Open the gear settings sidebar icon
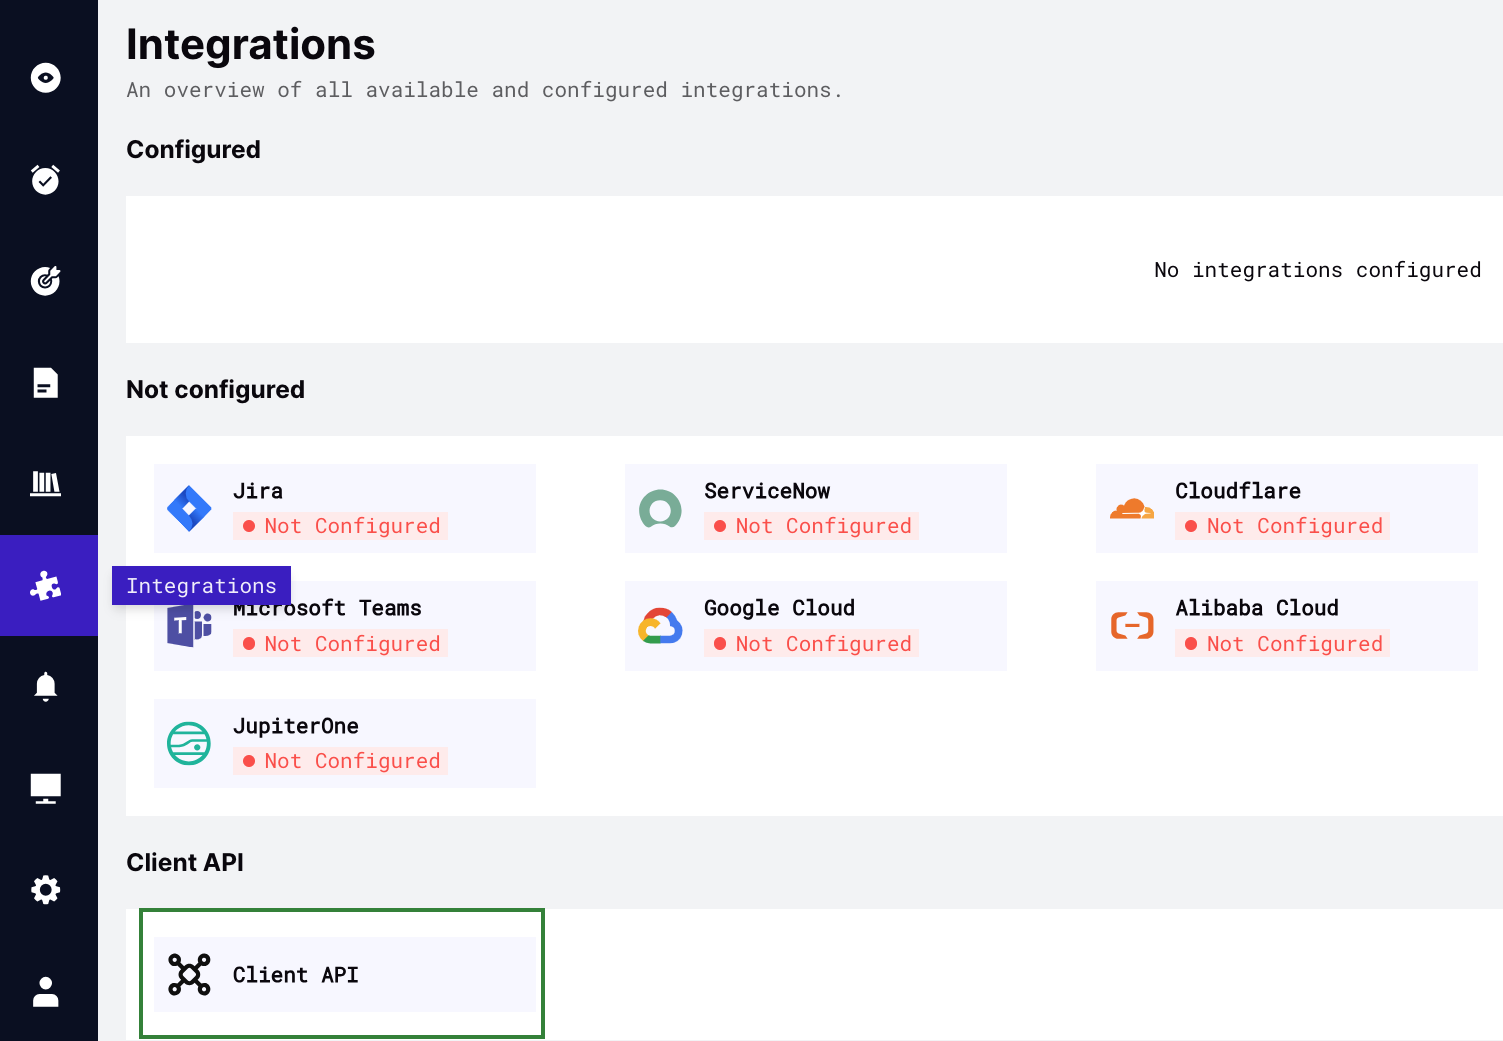The height and width of the screenshot is (1041, 1503). [46, 890]
